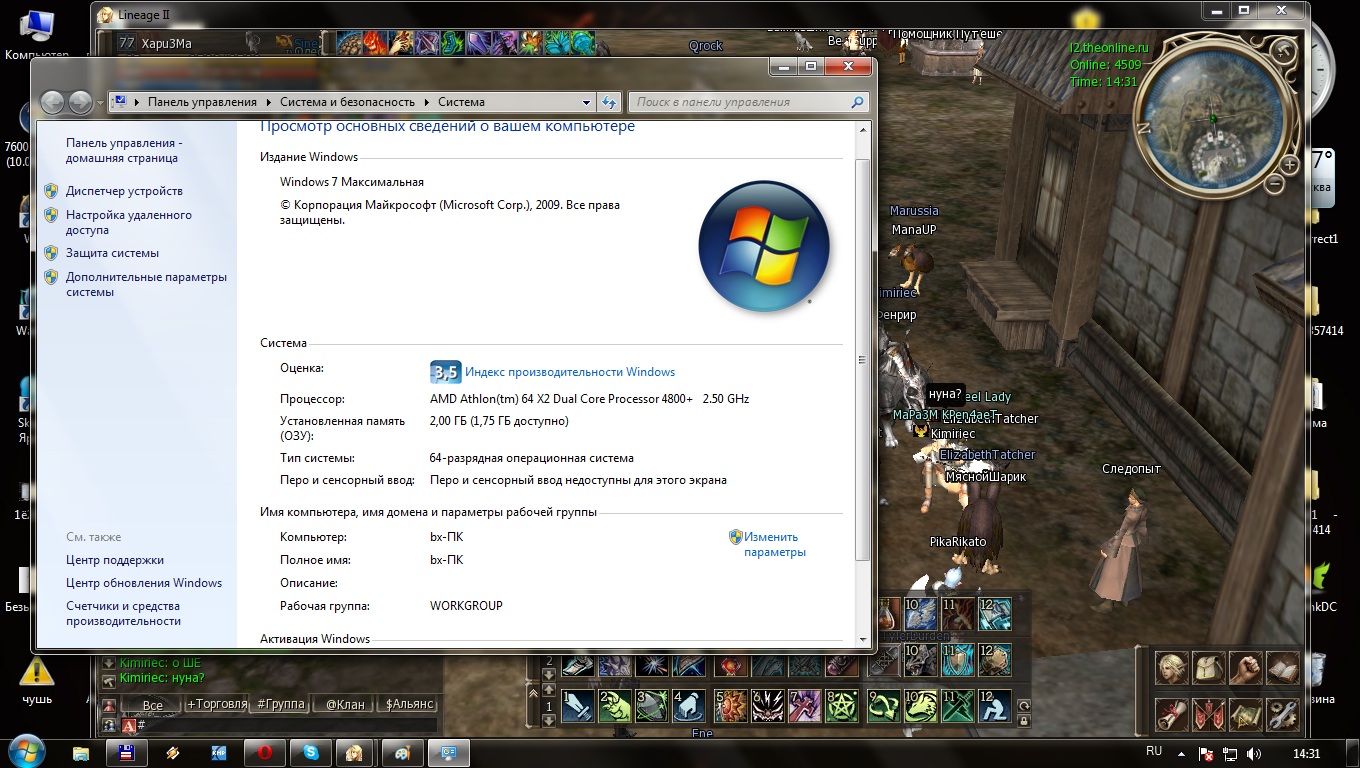The height and width of the screenshot is (768, 1360).
Task: Switch to the #Группа chat tab
Action: (281, 704)
